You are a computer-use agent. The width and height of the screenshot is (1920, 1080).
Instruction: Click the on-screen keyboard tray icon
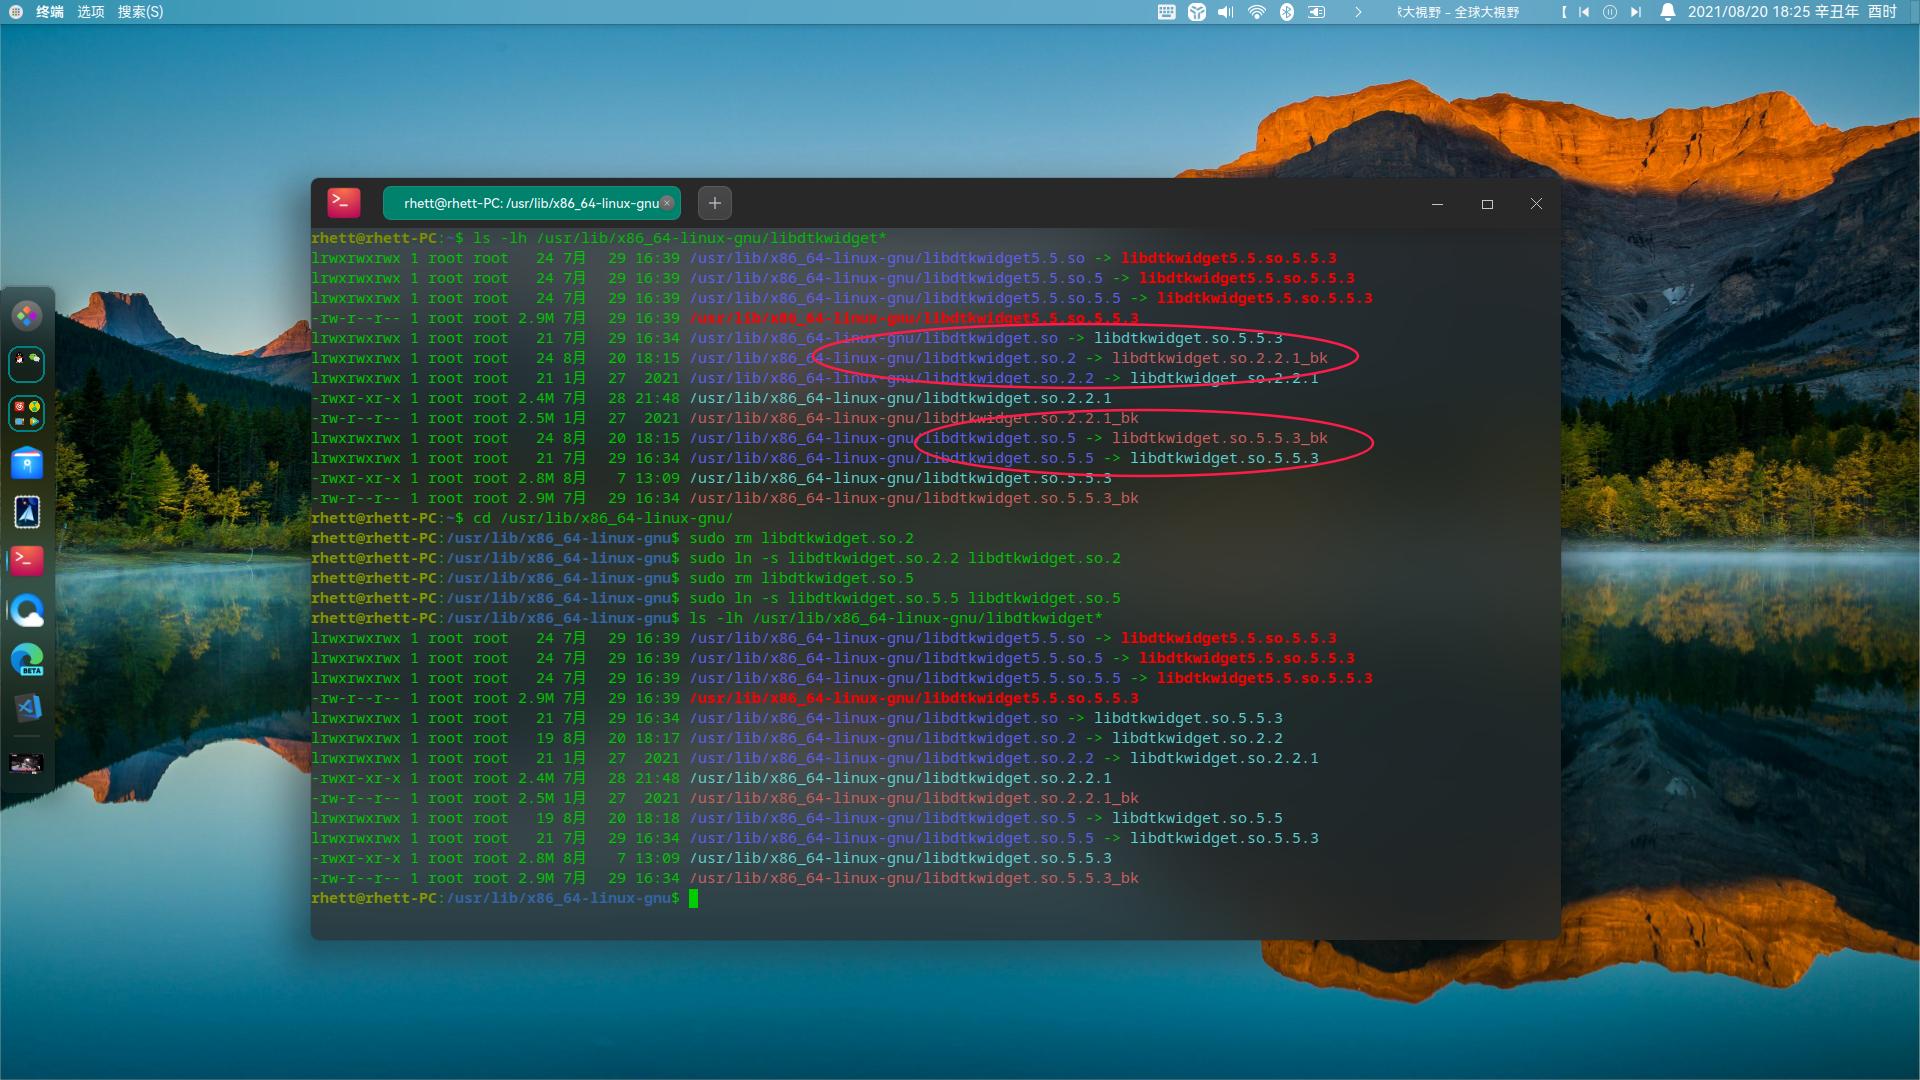coord(1166,12)
